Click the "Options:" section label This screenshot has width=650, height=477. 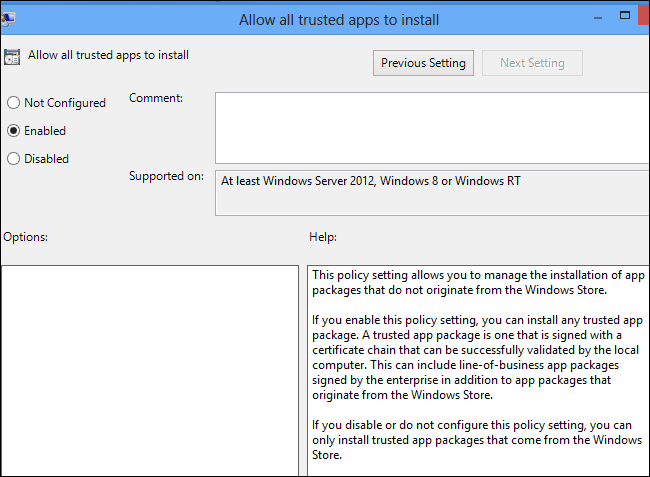26,237
